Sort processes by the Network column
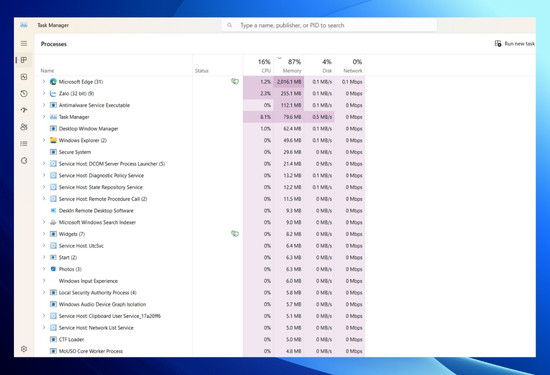This screenshot has width=550, height=375. point(350,65)
